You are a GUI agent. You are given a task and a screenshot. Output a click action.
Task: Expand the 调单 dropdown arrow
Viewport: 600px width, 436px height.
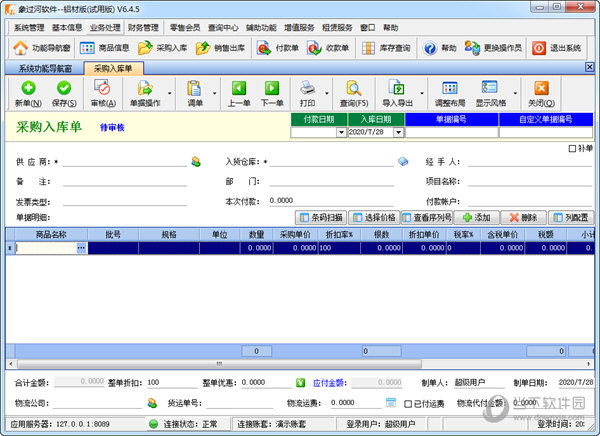tap(214, 93)
